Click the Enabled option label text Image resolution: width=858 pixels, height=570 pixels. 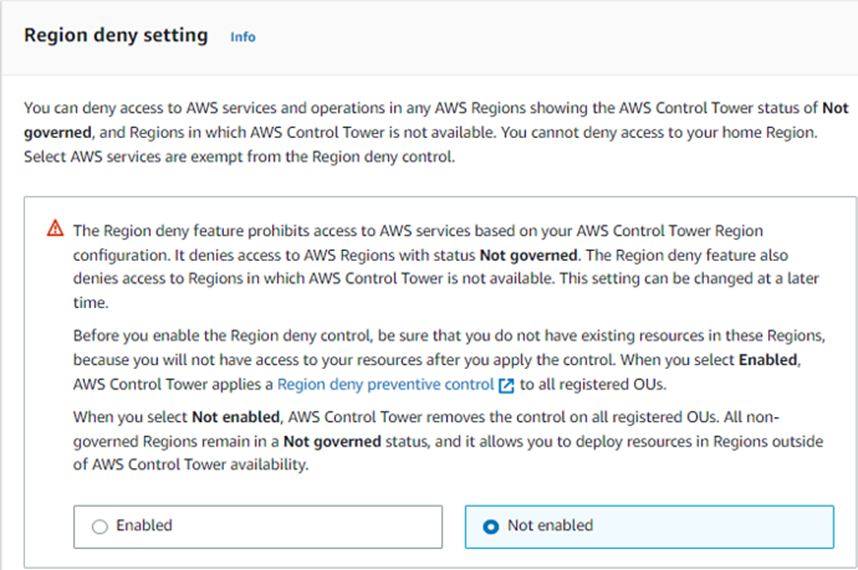[144, 525]
